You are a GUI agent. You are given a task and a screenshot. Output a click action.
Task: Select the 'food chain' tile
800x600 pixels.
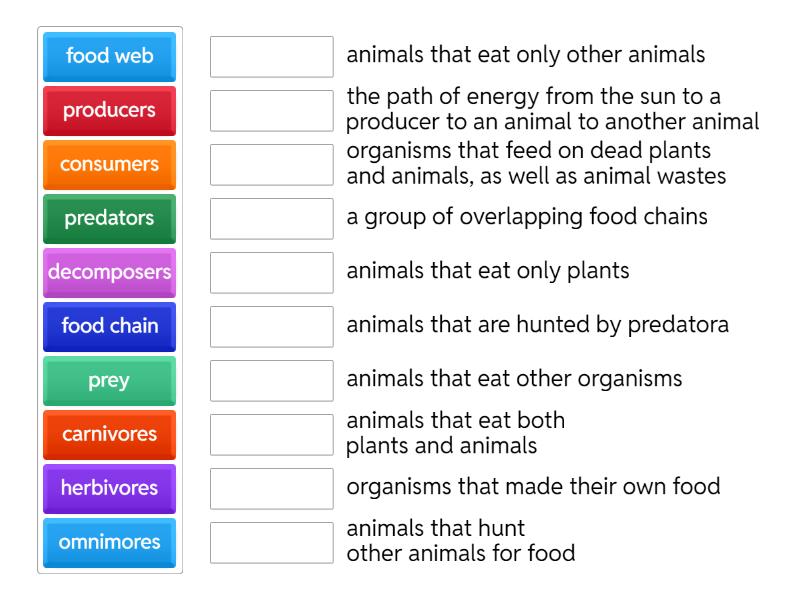[108, 327]
